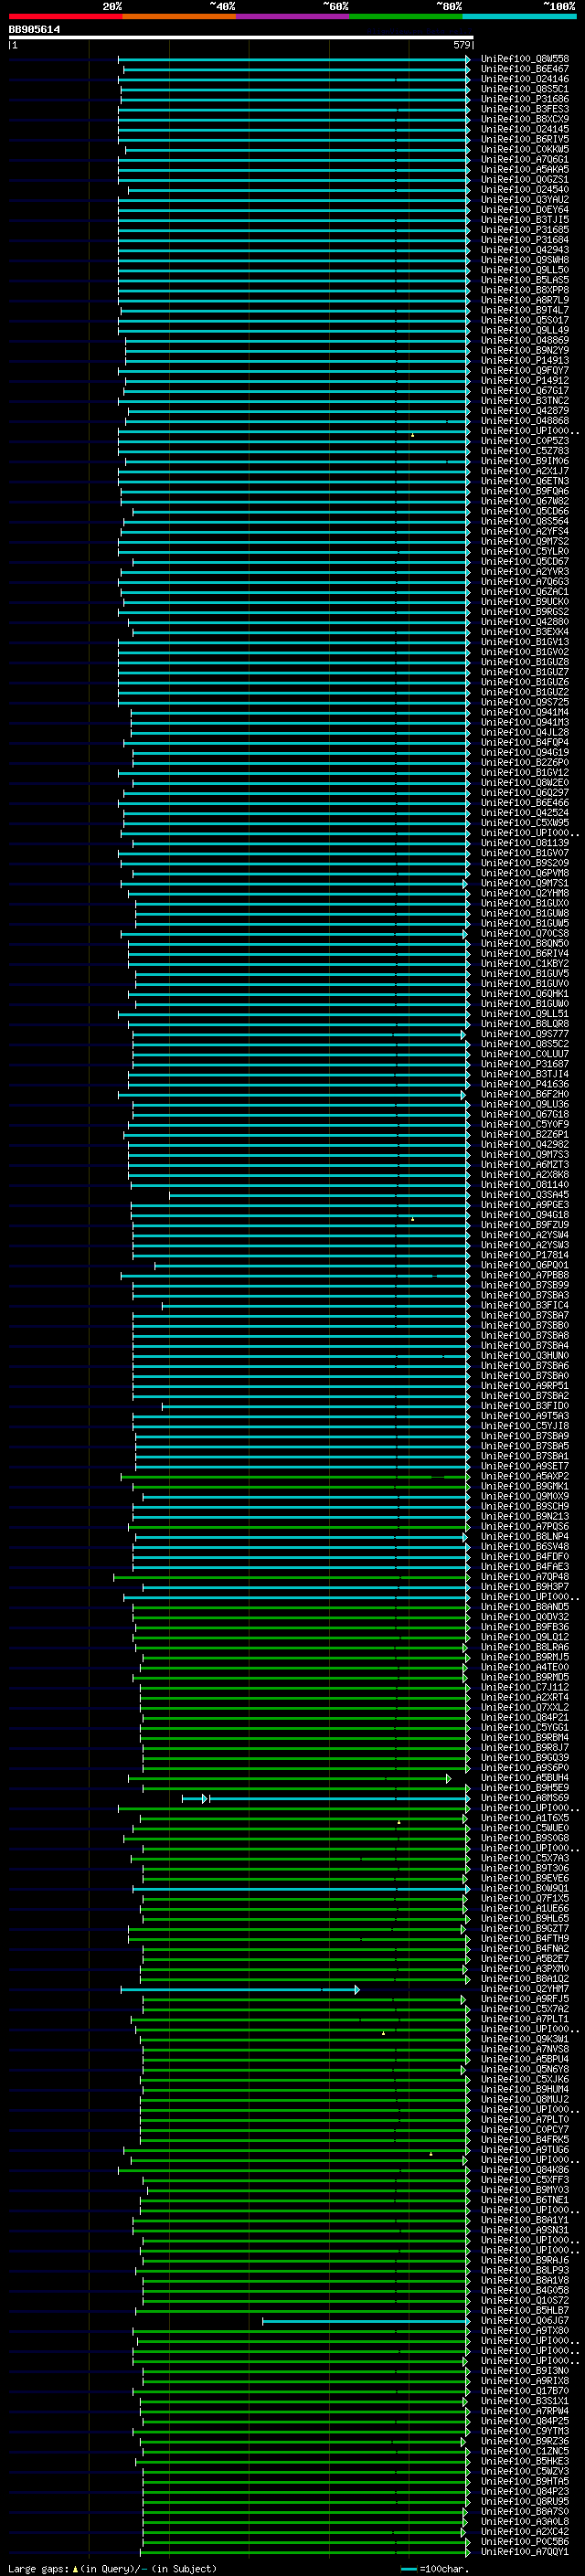Select hit label UniRef100_A5AXP2
The width and height of the screenshot is (585, 2576).
[x=524, y=1476]
